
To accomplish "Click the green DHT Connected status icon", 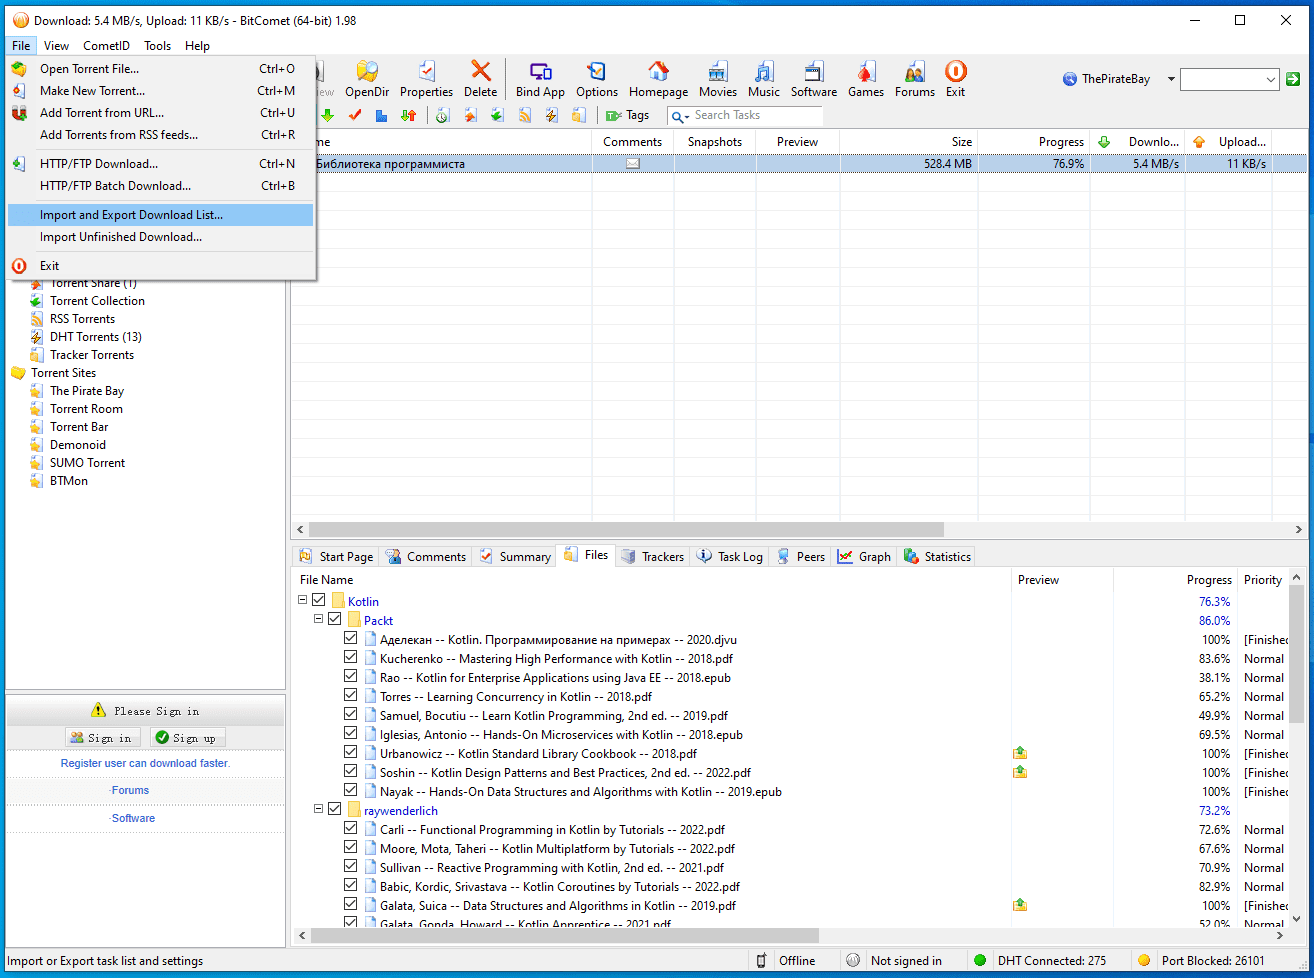I will click(980, 961).
